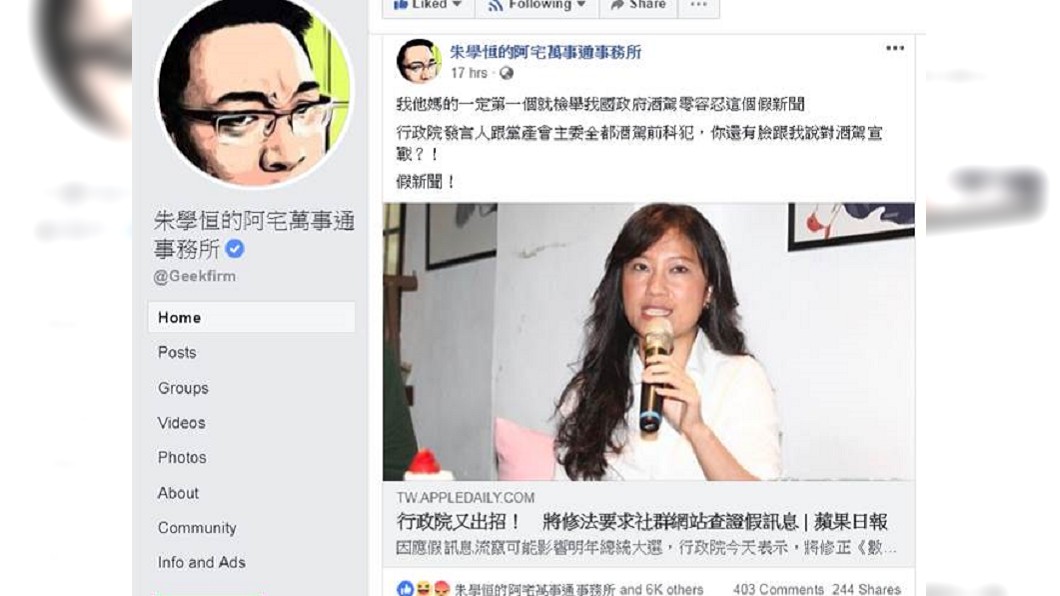Open Photos section in the sidebar
The height and width of the screenshot is (596, 1060).
182,457
